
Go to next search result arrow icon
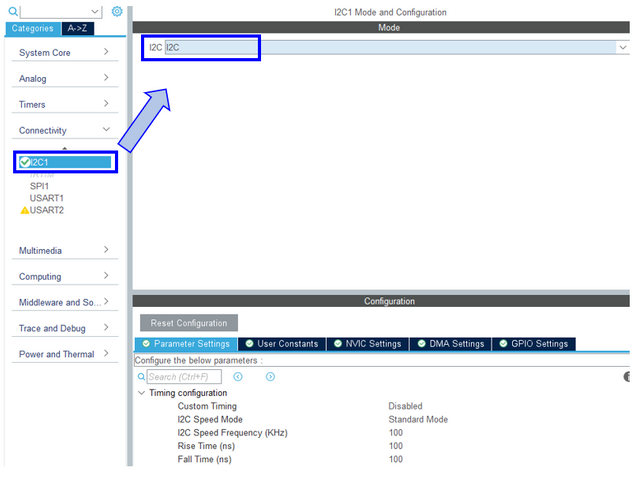tap(270, 377)
